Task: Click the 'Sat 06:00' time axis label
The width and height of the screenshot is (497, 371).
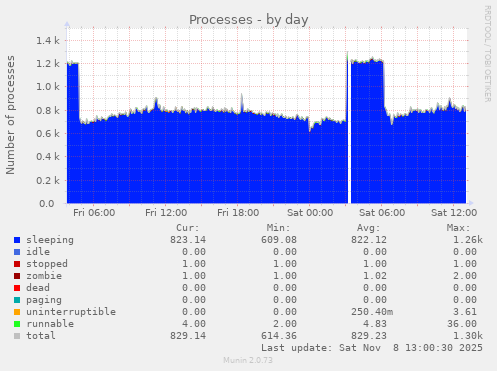Action: [382, 213]
